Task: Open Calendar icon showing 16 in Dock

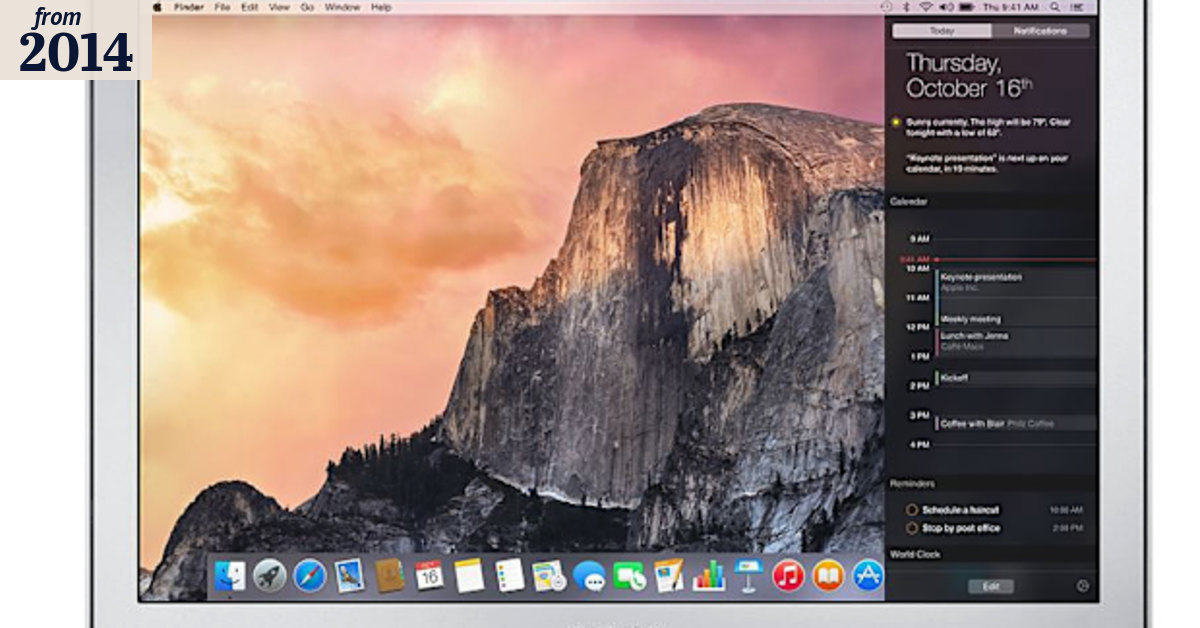Action: pos(429,576)
